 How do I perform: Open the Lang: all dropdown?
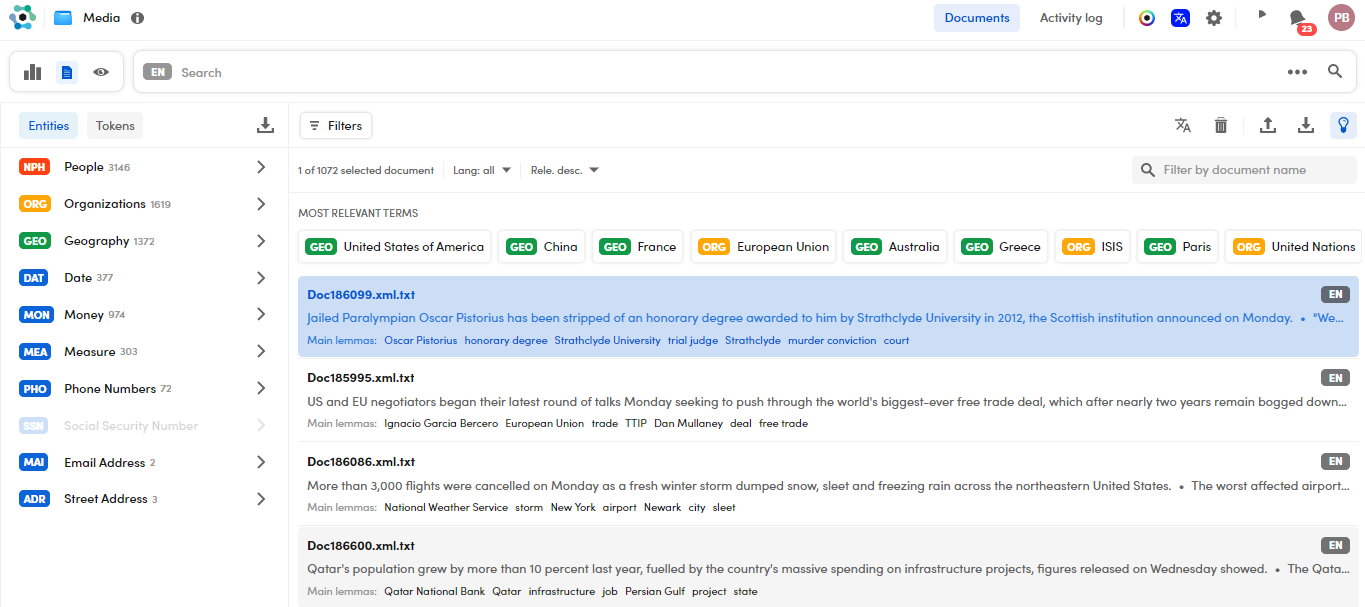(x=482, y=170)
